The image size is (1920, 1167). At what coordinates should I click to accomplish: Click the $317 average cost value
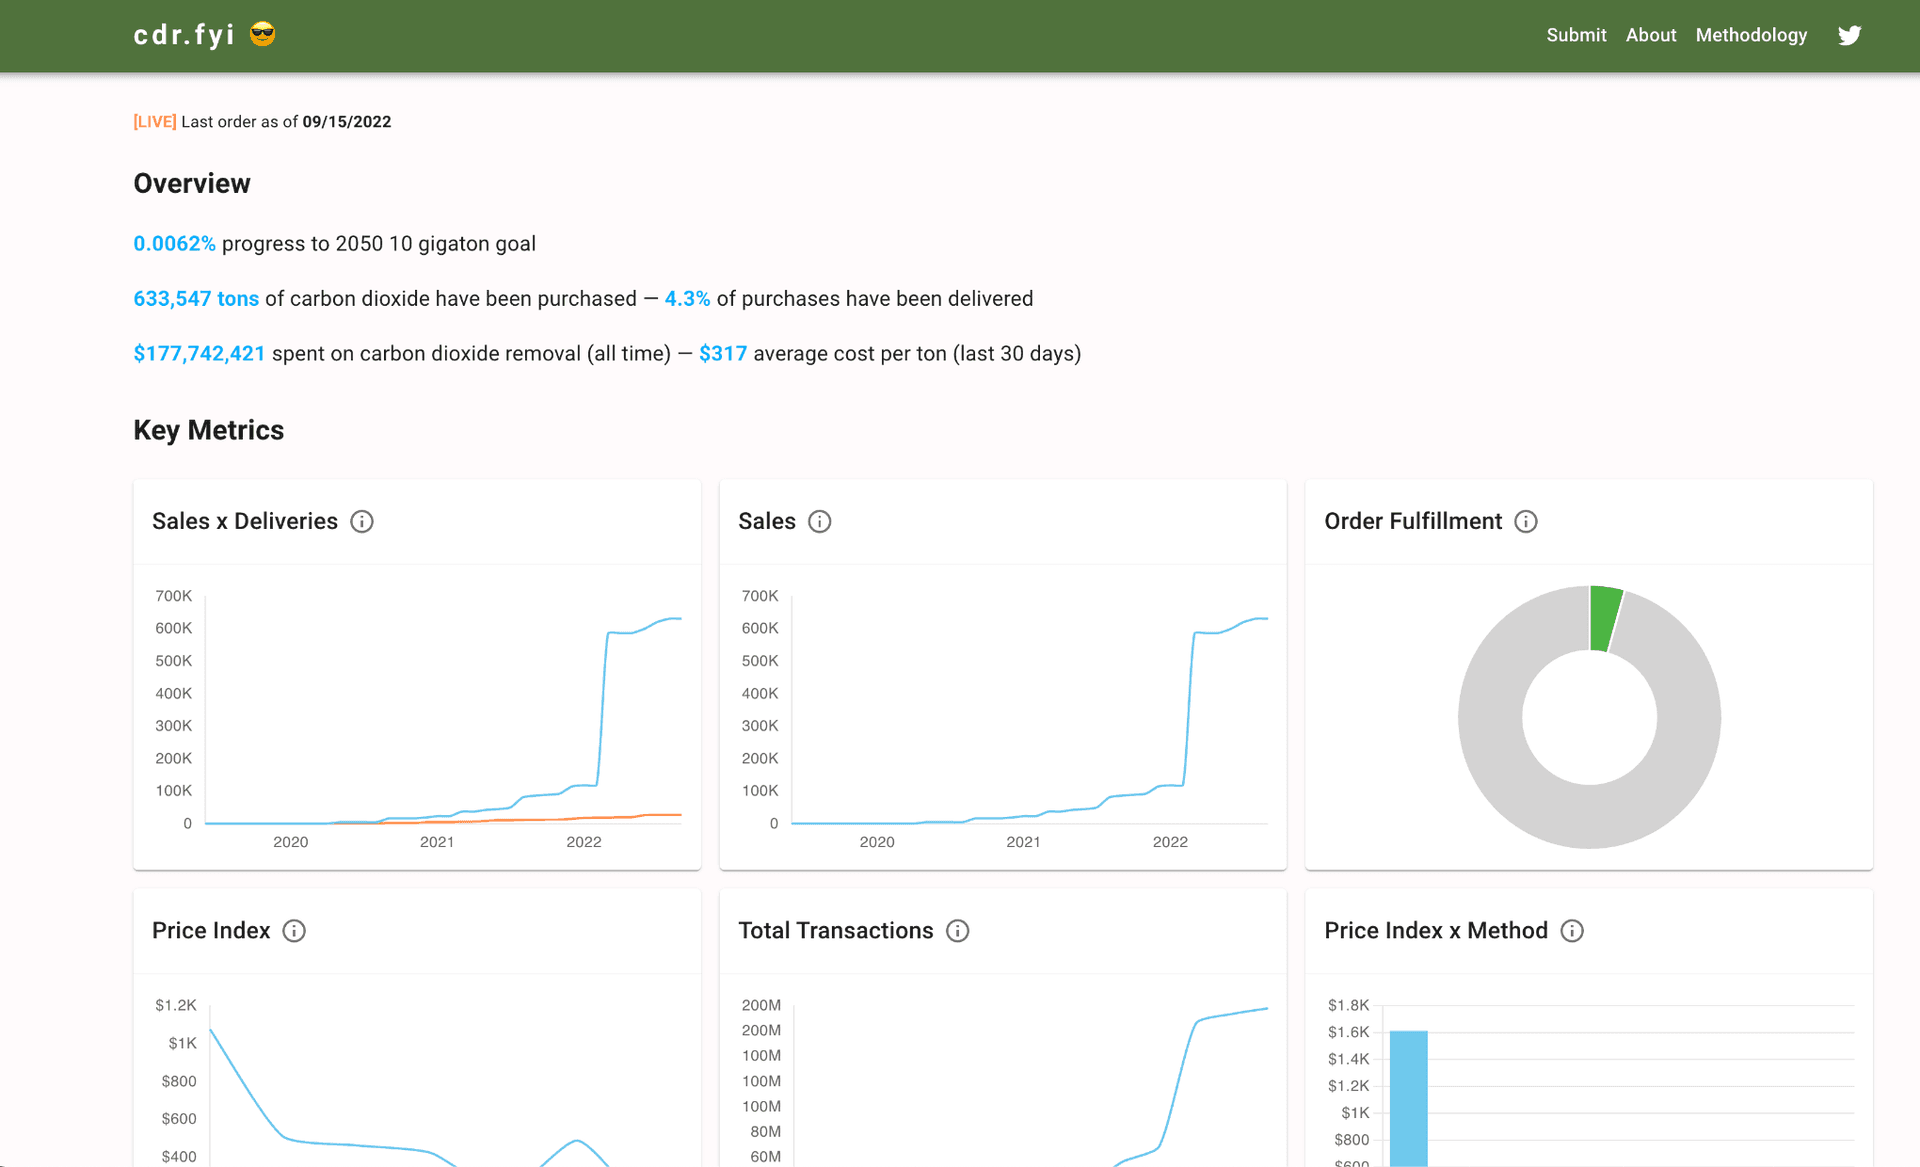tap(723, 354)
